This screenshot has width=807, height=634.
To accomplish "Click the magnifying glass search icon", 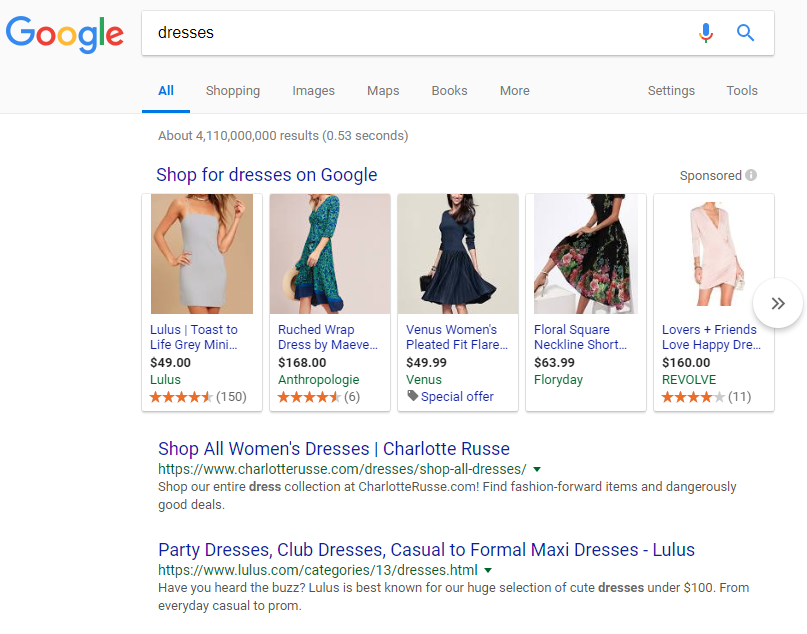I will (745, 33).
